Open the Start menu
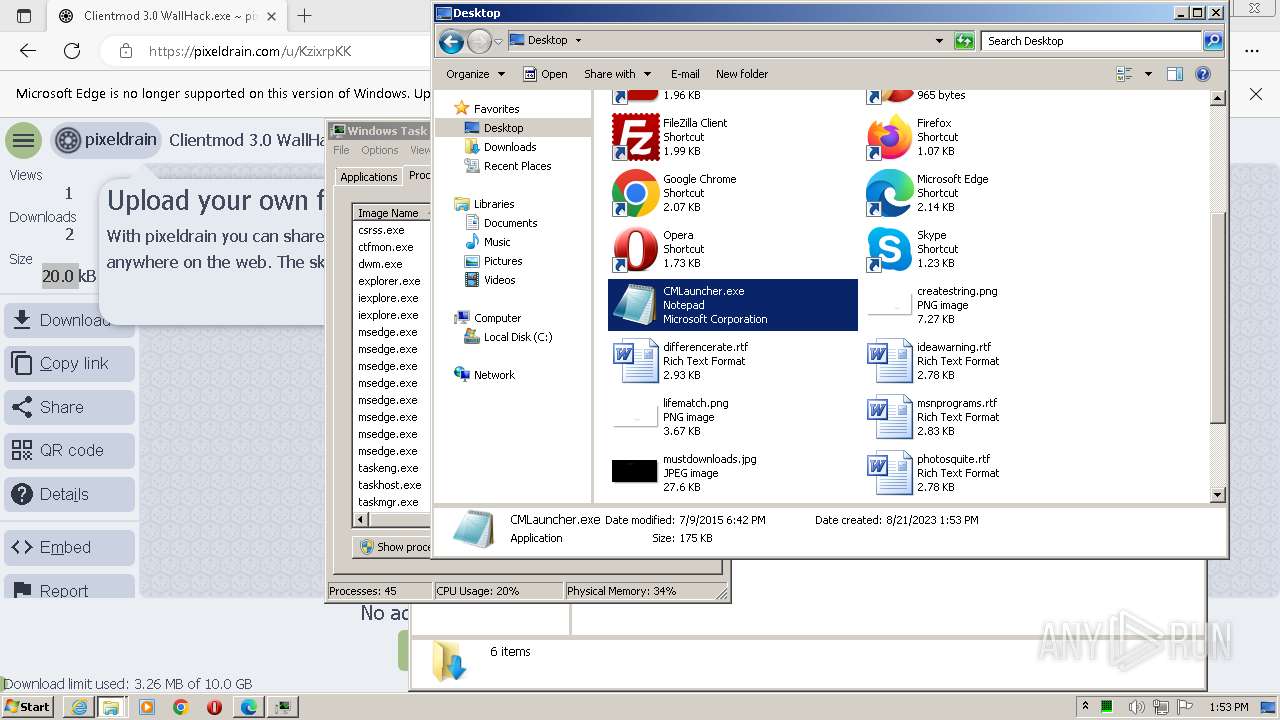 tap(28, 707)
